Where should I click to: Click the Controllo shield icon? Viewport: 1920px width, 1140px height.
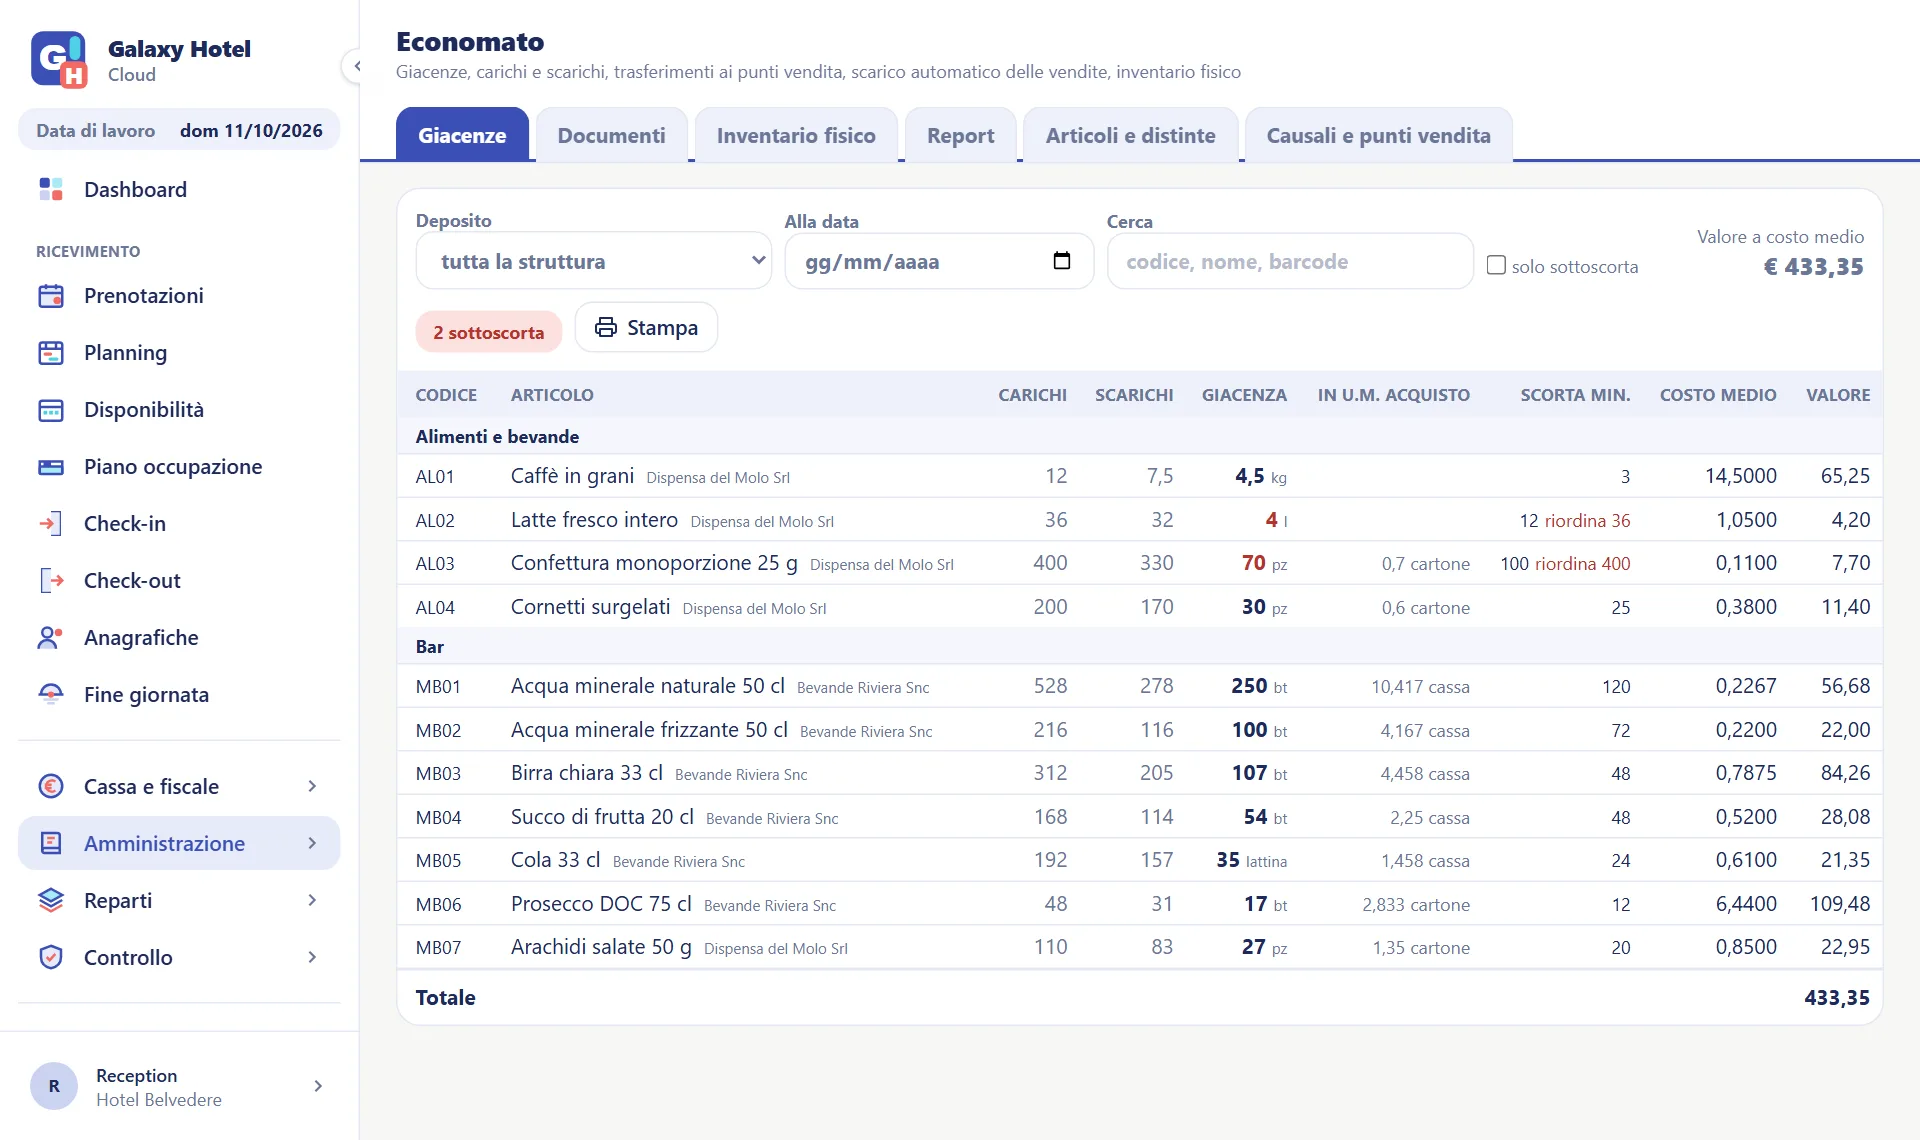[x=51, y=957]
